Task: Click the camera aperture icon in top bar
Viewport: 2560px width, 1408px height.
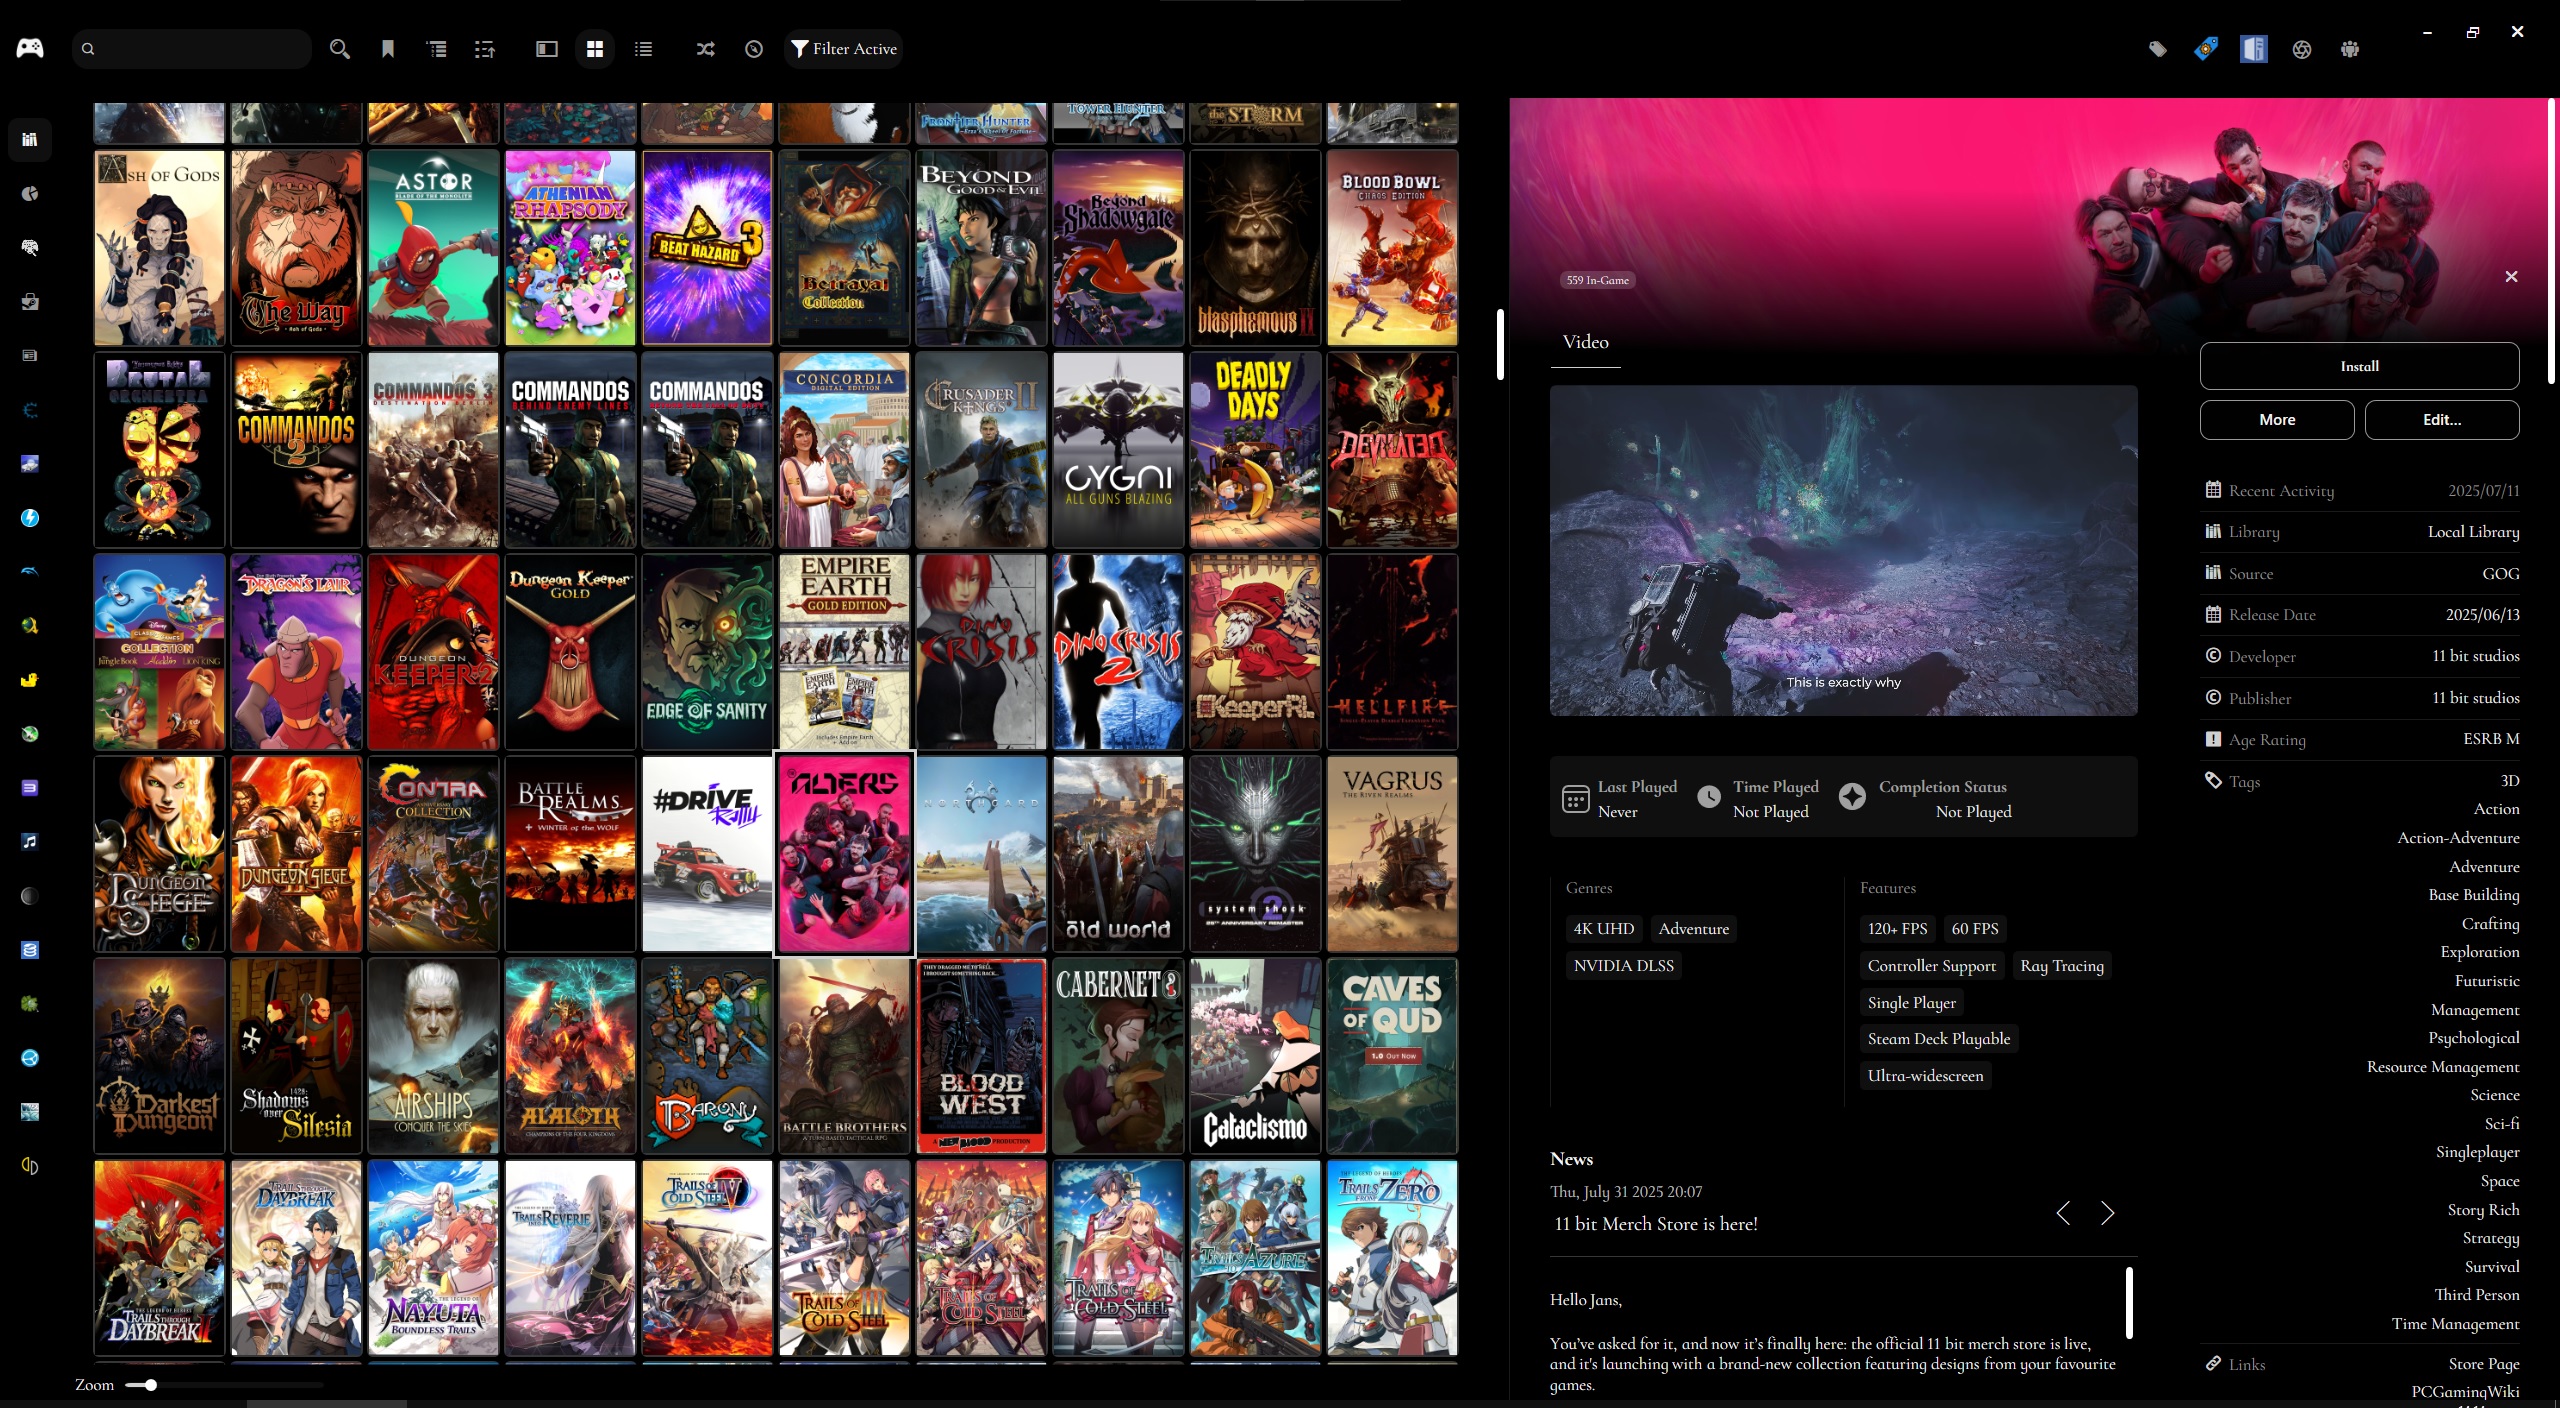Action: point(2302,49)
